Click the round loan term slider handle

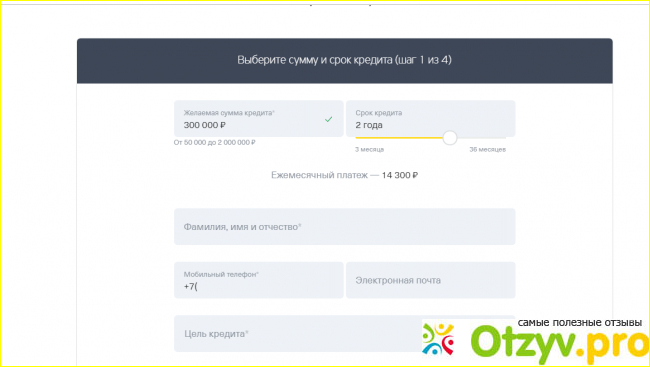pyautogui.click(x=449, y=138)
